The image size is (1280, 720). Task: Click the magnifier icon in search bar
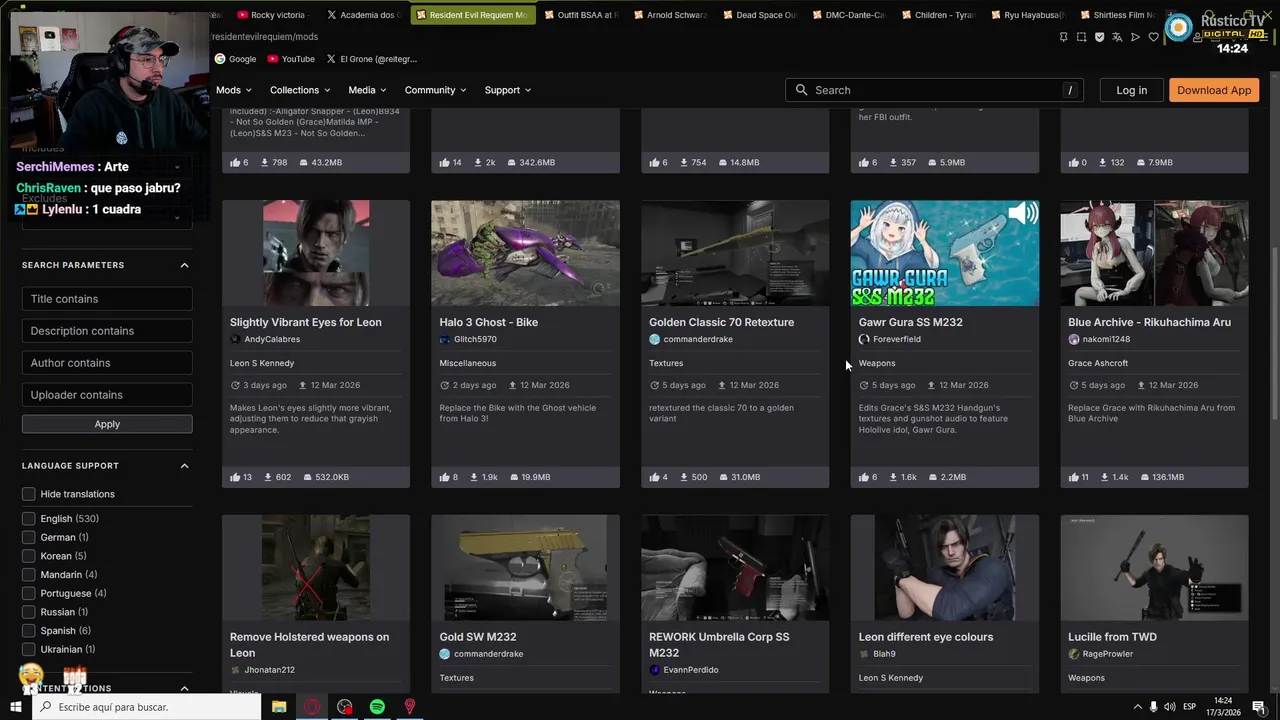tap(801, 90)
